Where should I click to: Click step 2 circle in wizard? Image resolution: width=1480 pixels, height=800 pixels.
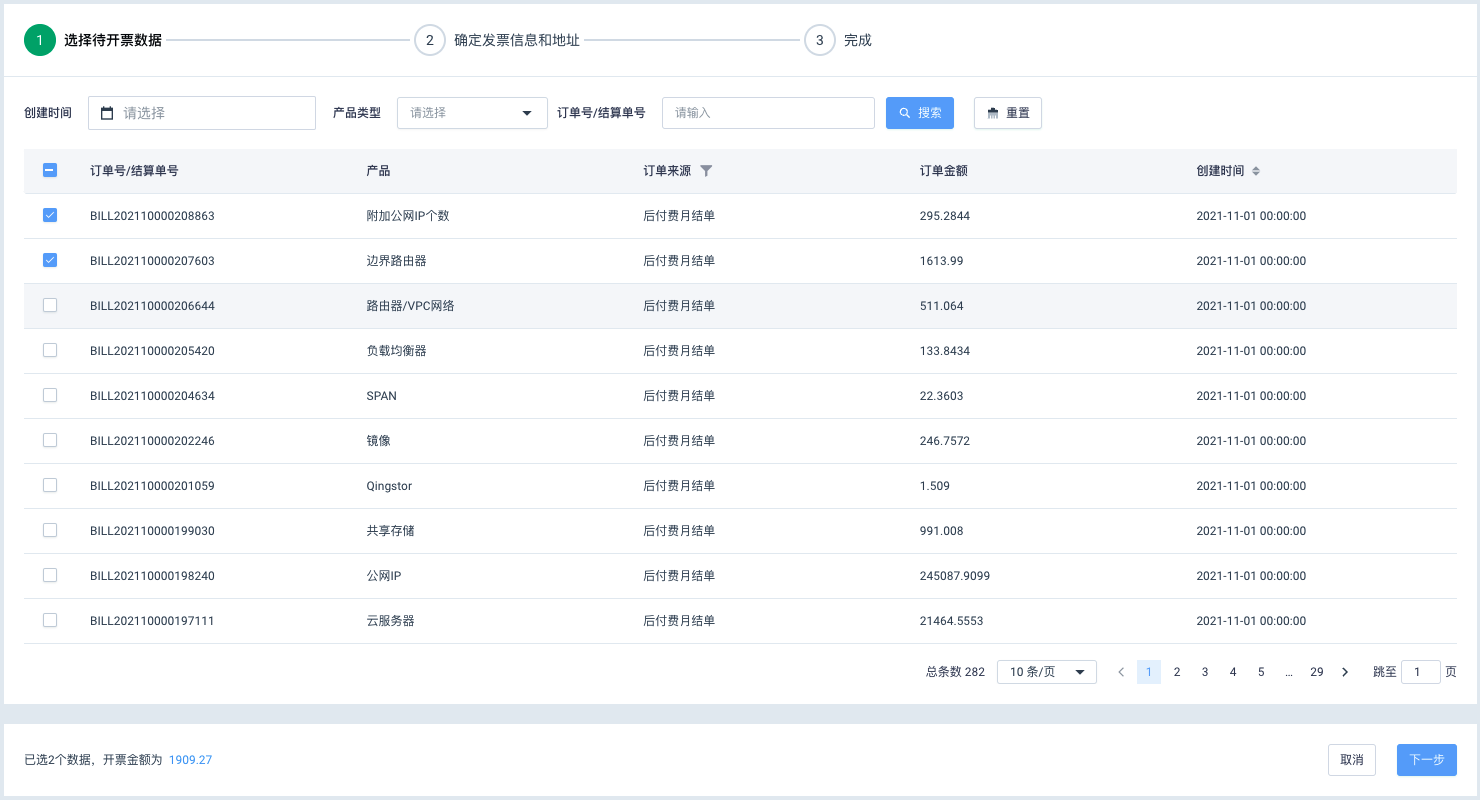(429, 40)
